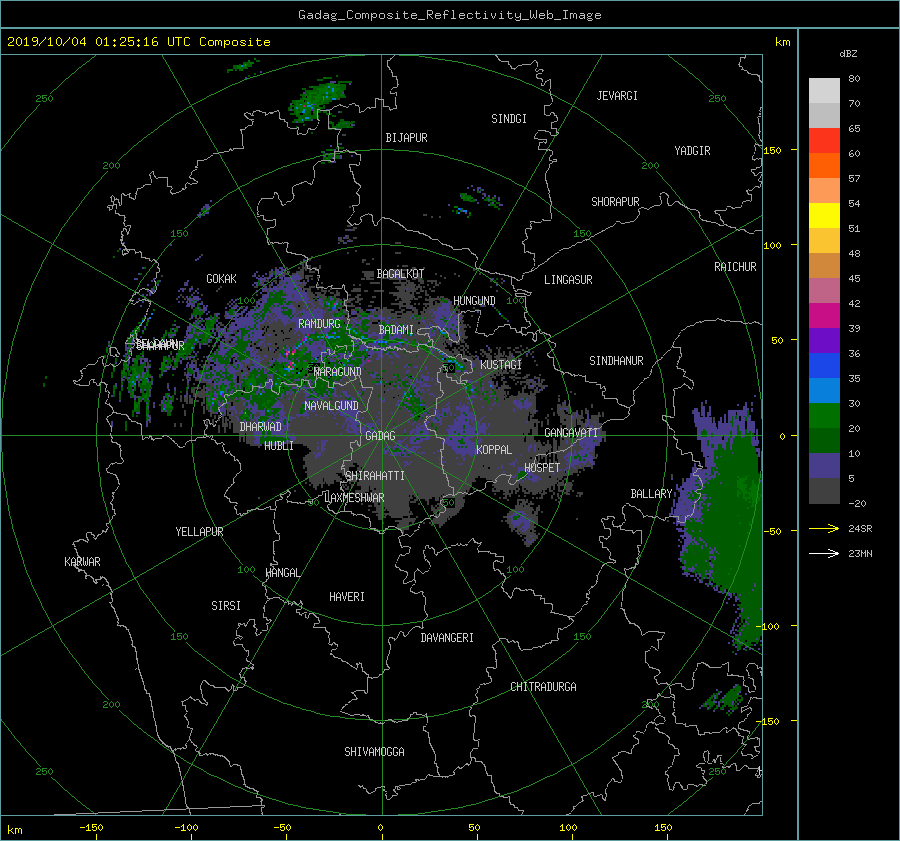
Task: Click the magenta 42 dBZ legend swatch
Action: [x=824, y=316]
